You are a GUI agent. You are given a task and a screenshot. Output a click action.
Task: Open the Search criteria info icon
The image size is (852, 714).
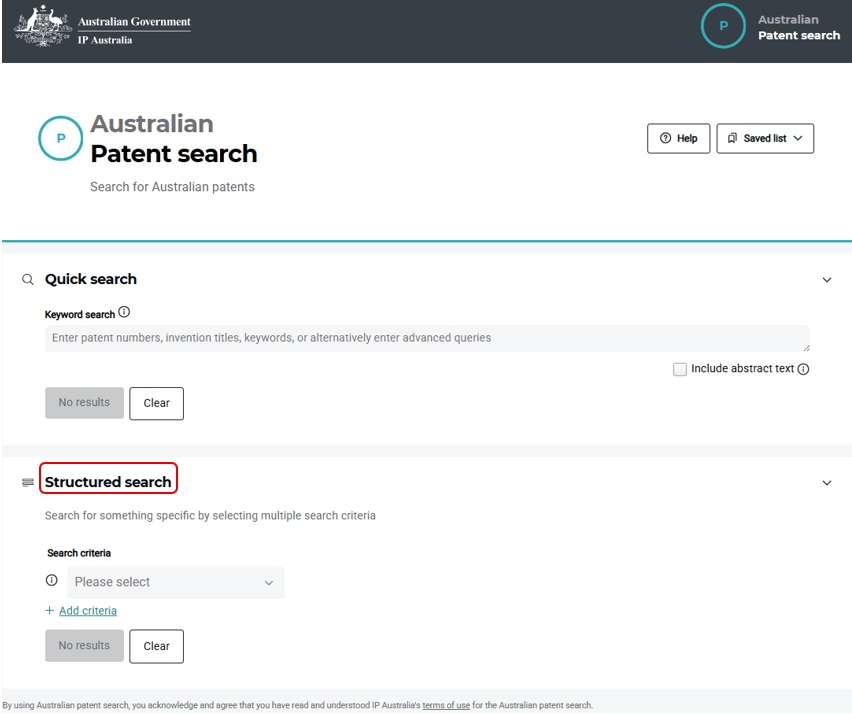pos(52,580)
